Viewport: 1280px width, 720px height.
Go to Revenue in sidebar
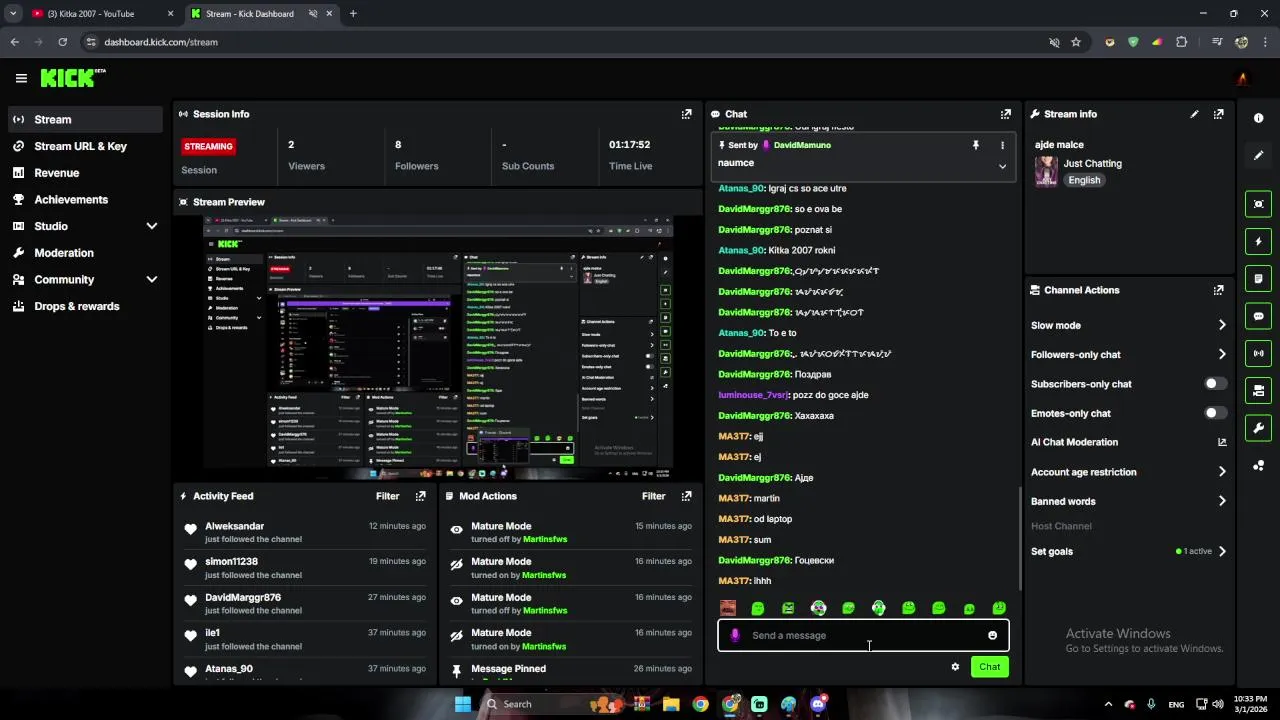pyautogui.click(x=85, y=173)
